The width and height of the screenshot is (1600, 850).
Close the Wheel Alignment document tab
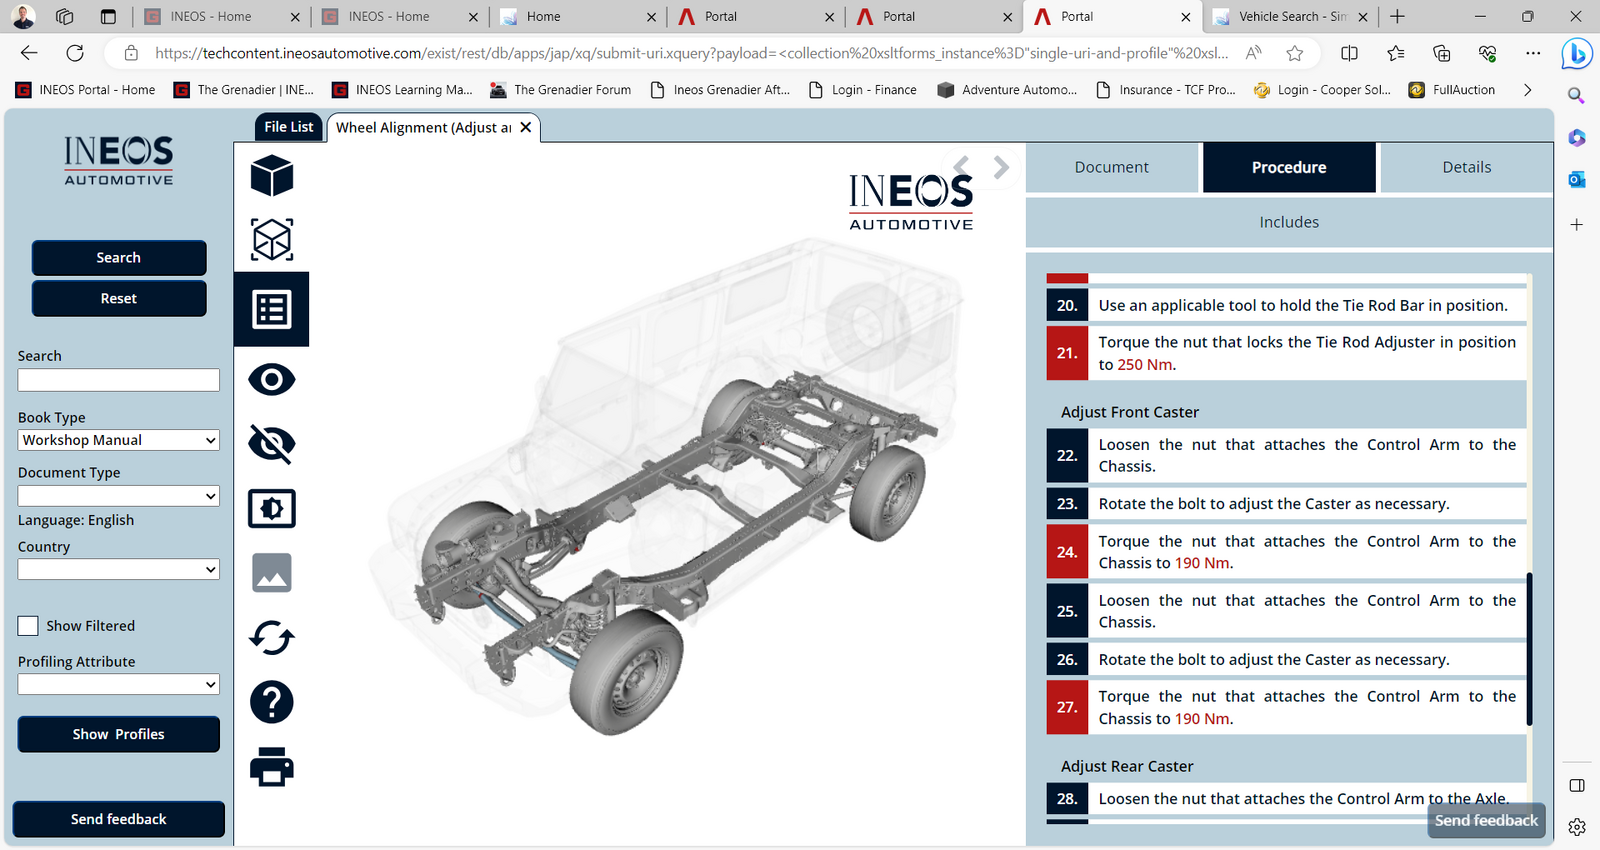[x=526, y=127]
